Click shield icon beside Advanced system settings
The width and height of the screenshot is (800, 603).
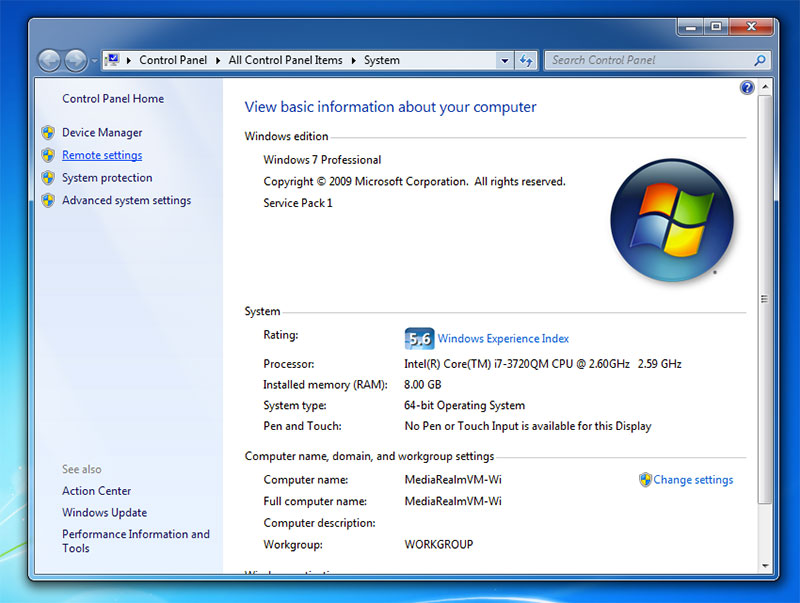(x=48, y=200)
